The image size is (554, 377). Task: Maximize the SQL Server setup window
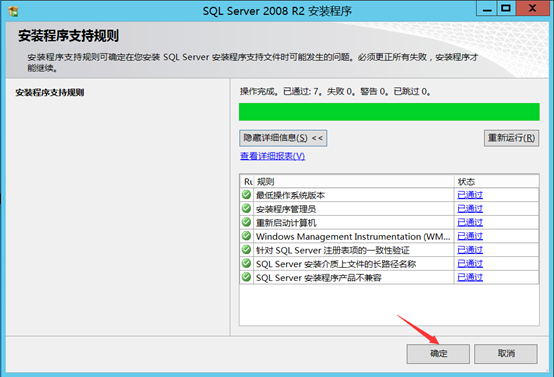[506, 8]
